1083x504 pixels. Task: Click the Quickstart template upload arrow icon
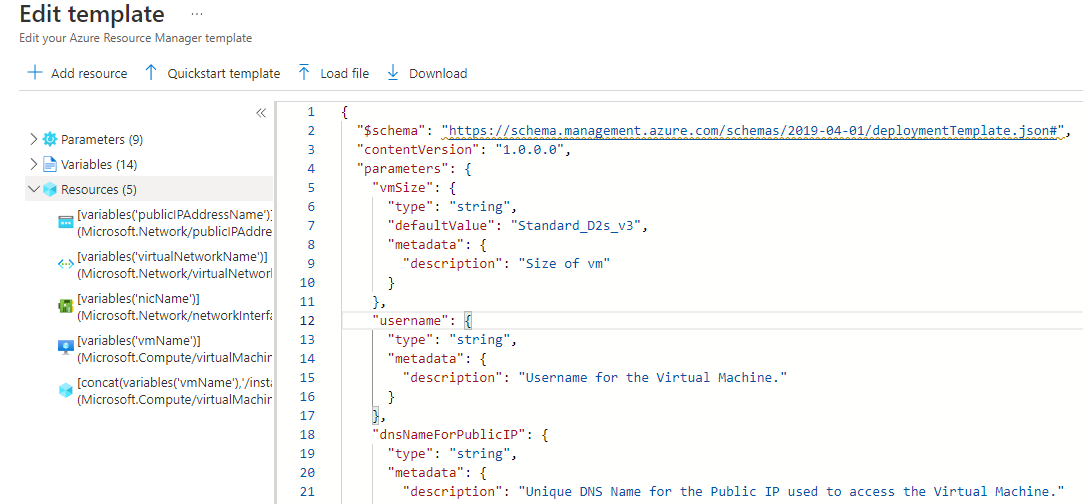(151, 73)
